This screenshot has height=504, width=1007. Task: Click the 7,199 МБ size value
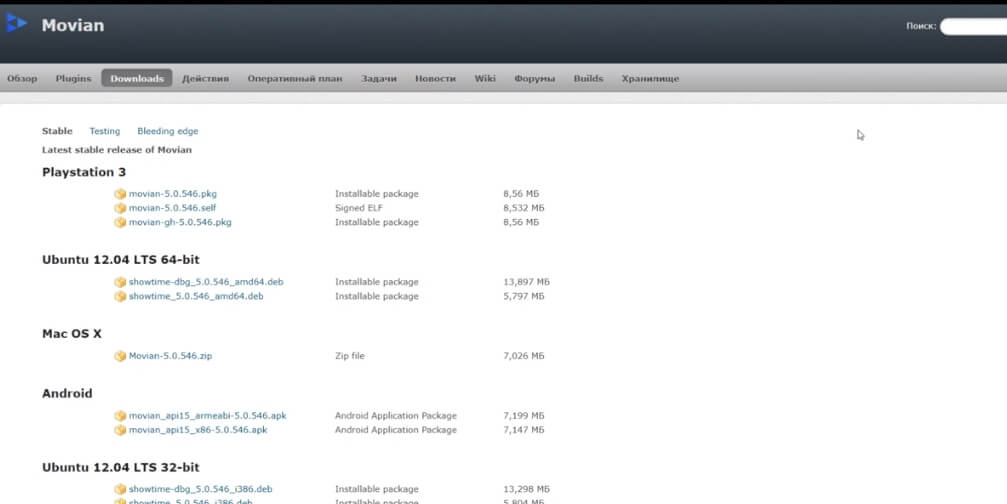point(523,415)
